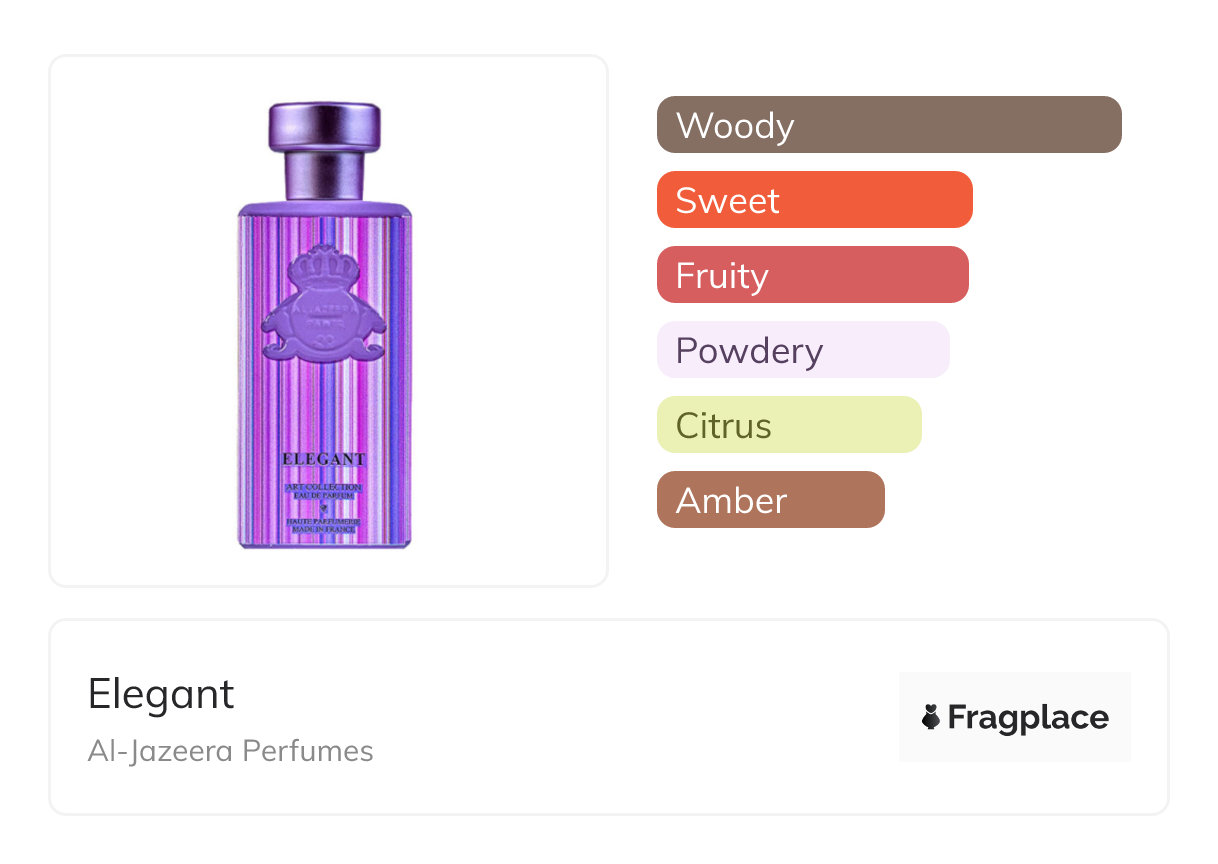Screen dimensions: 1218x864
Task: Click the Fragplace perfume bottle logo icon
Action: [x=931, y=717]
